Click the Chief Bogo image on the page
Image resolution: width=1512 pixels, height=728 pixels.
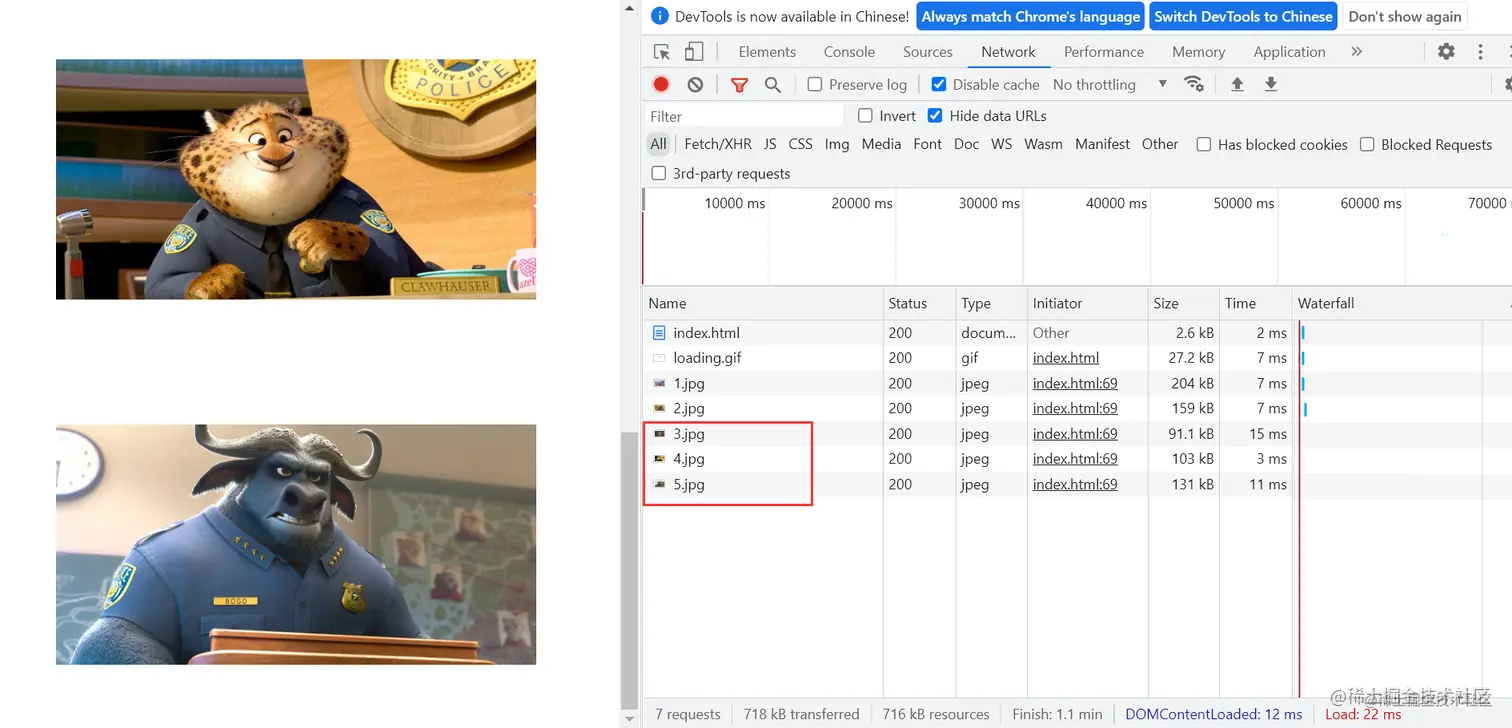pyautogui.click(x=296, y=544)
